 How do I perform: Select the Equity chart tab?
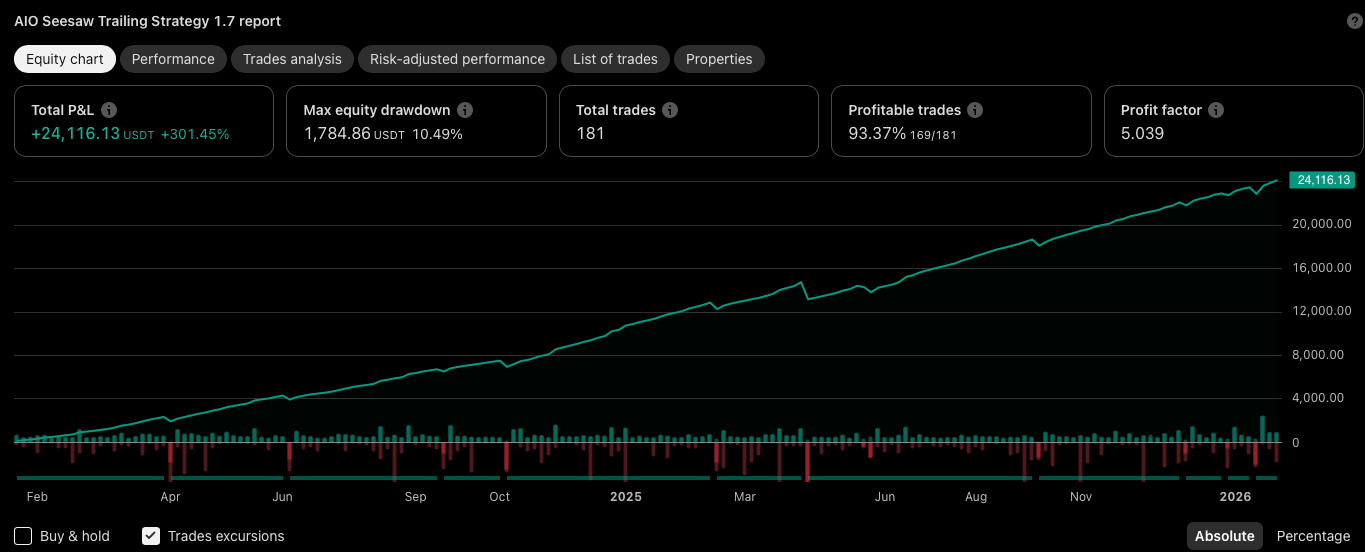click(65, 59)
